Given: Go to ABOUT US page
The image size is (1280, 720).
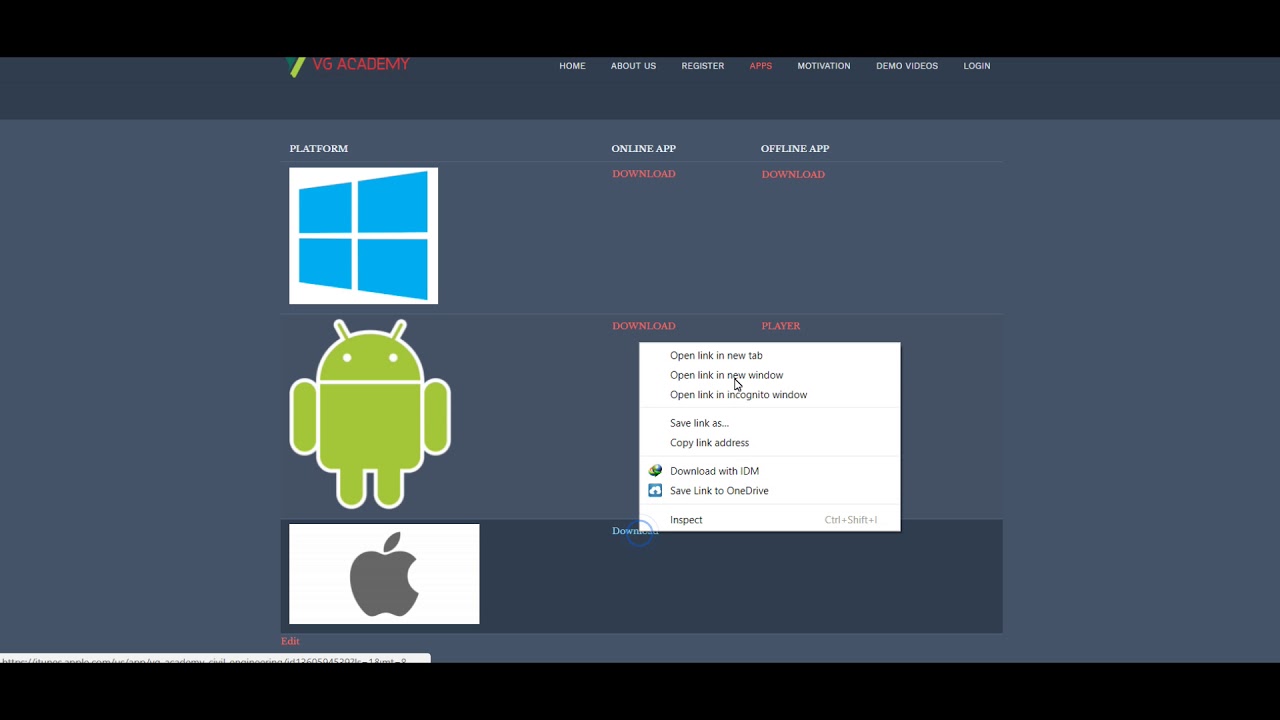Looking at the screenshot, I should click(633, 66).
